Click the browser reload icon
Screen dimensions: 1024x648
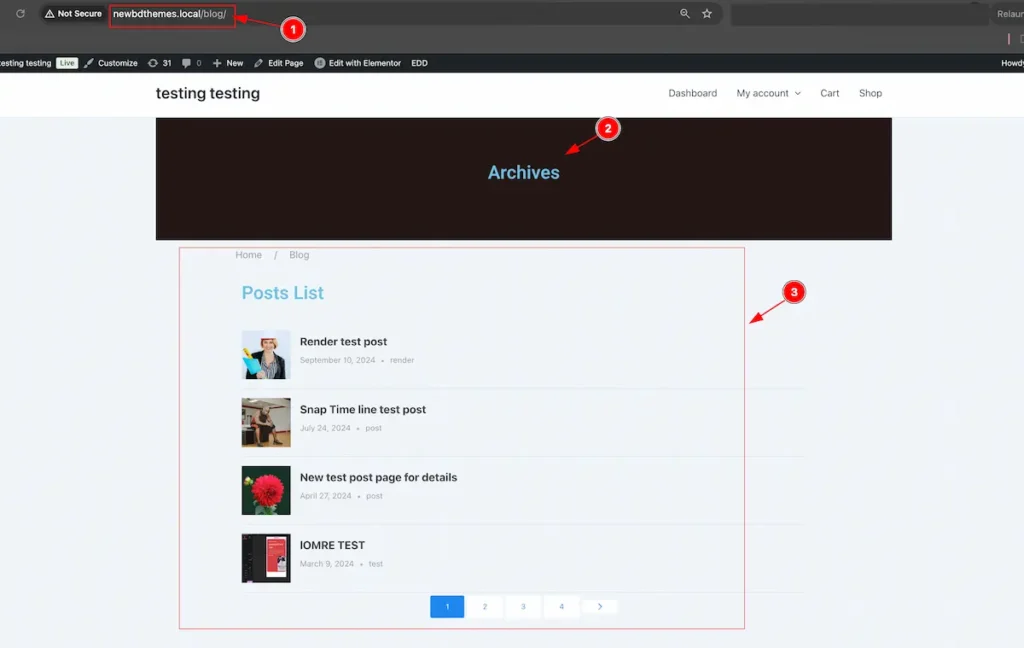(20, 14)
